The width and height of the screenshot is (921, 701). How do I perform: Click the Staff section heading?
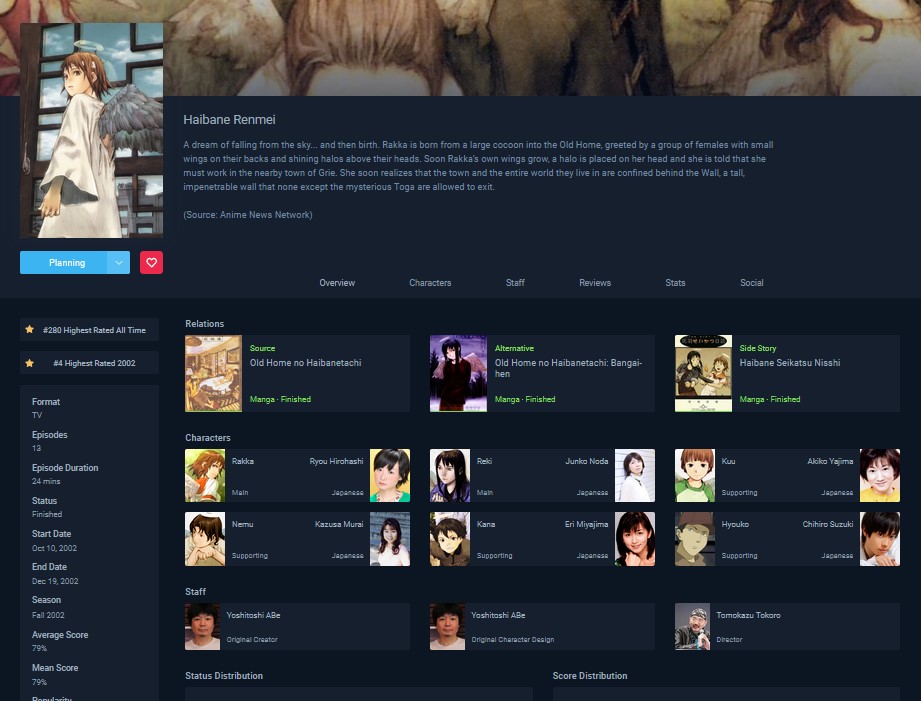(x=196, y=592)
